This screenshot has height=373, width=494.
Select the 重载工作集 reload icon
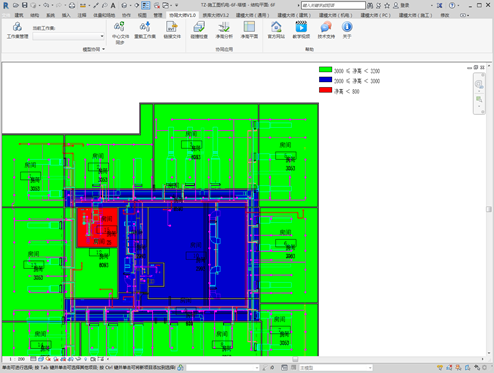click(145, 30)
